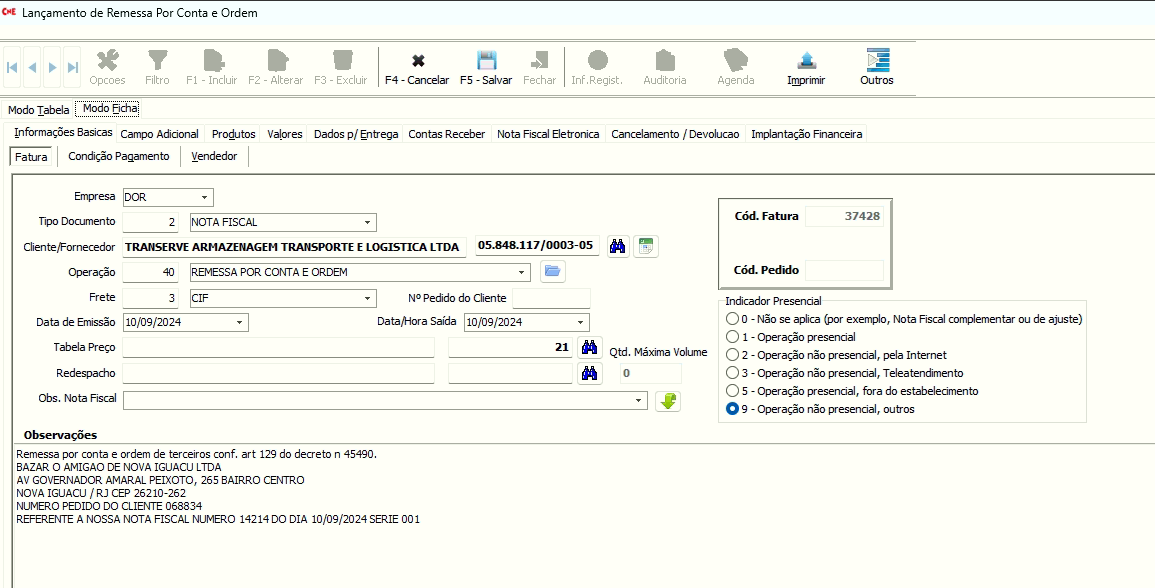The image size is (1155, 588).
Task: Switch to the Produtos tab
Action: pyautogui.click(x=233, y=134)
